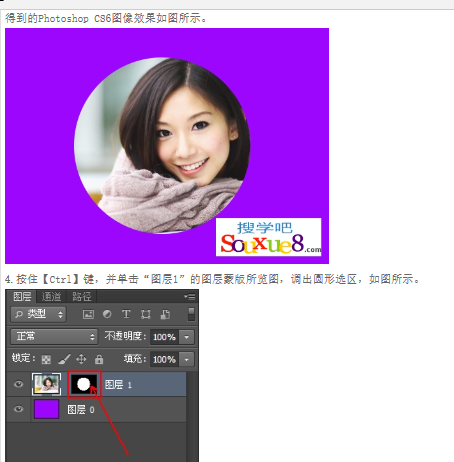Viewport: 454px width, 462px height.
Task: Switch to the 通道 tab
Action: pos(51,296)
